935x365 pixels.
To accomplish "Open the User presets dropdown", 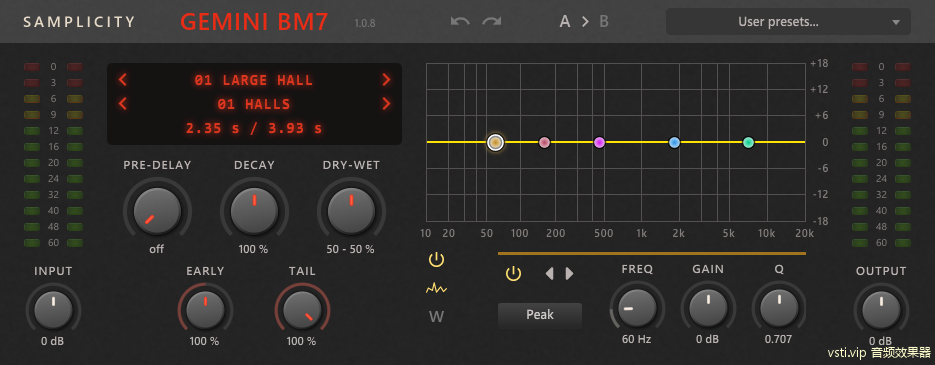I will [x=788, y=22].
